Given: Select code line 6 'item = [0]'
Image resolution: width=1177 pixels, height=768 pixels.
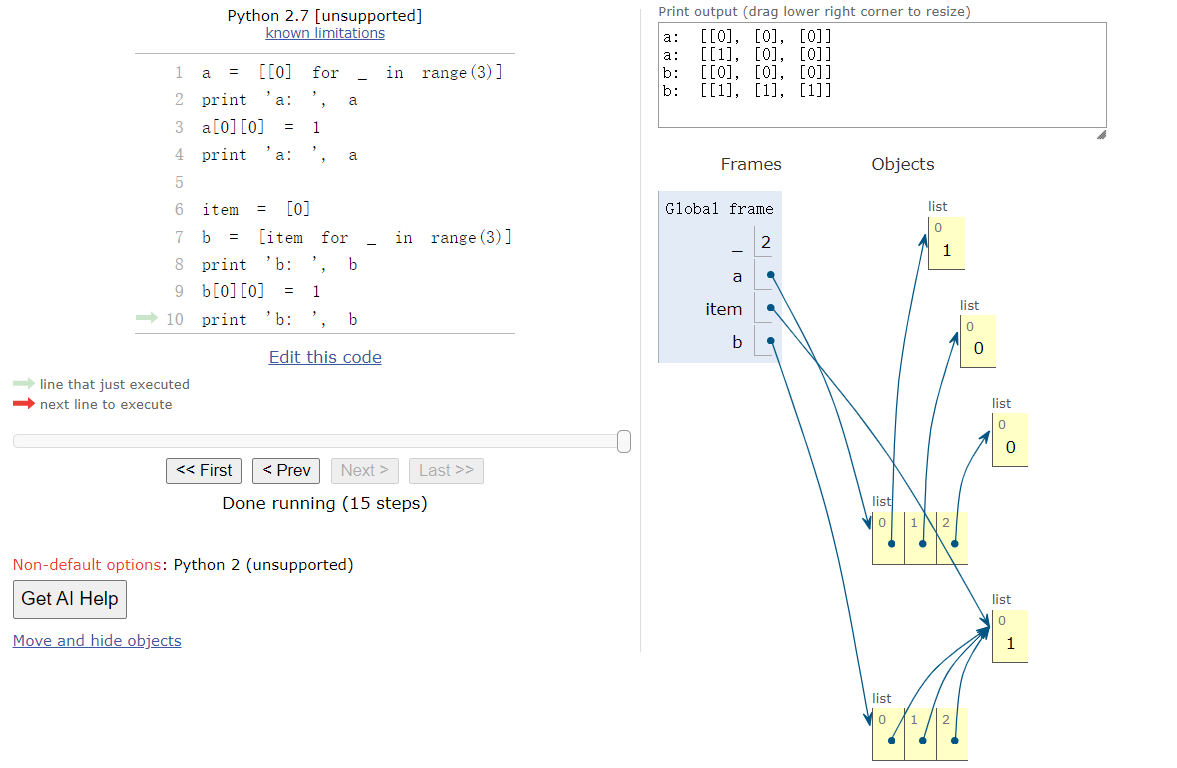Looking at the screenshot, I should click(x=256, y=209).
